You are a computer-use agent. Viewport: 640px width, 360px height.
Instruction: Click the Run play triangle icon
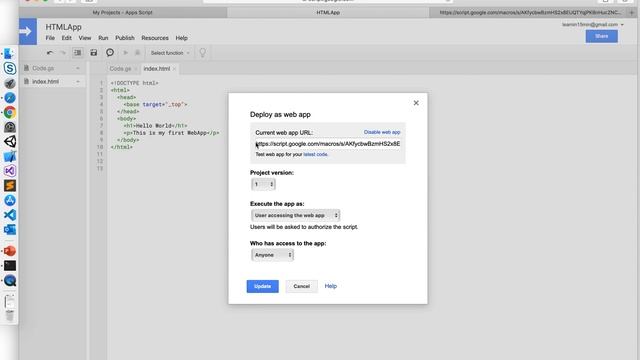pyautogui.click(x=125, y=53)
